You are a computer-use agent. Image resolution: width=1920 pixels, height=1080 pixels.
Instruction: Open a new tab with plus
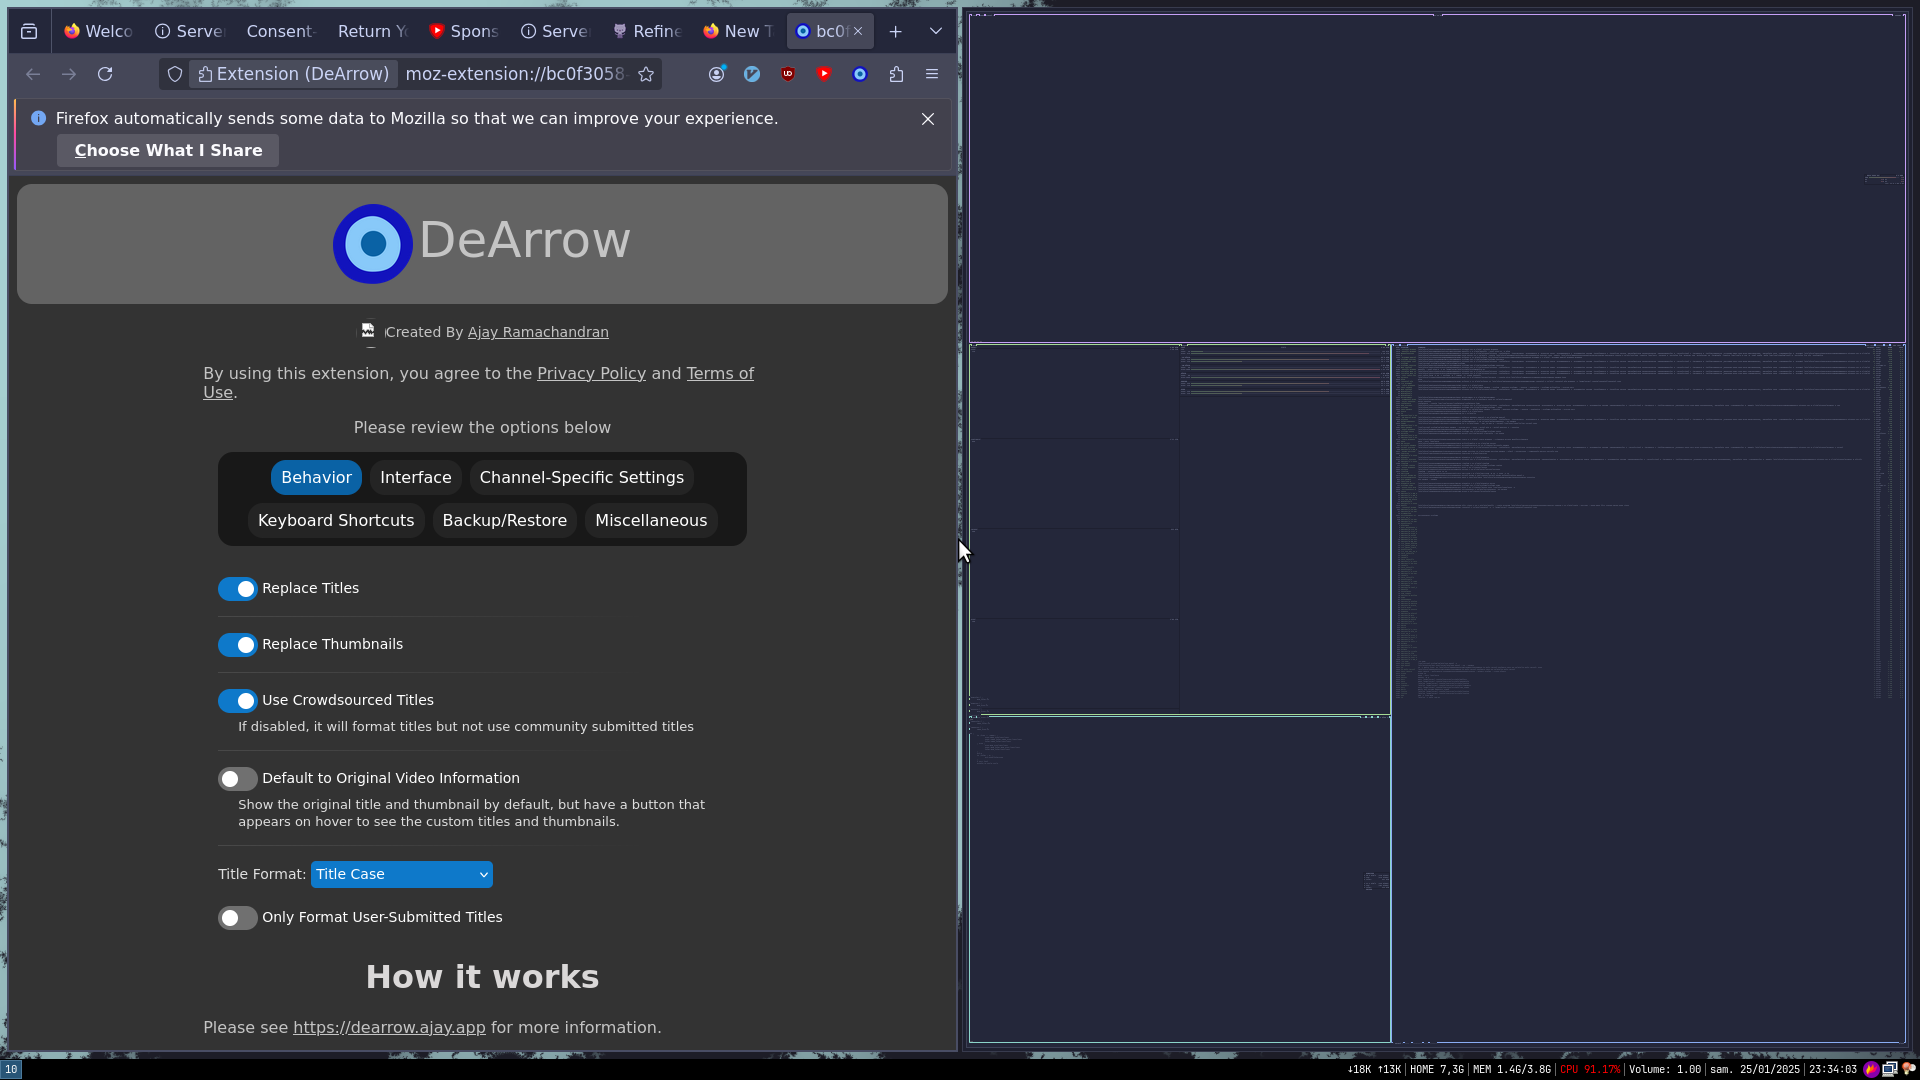point(896,31)
